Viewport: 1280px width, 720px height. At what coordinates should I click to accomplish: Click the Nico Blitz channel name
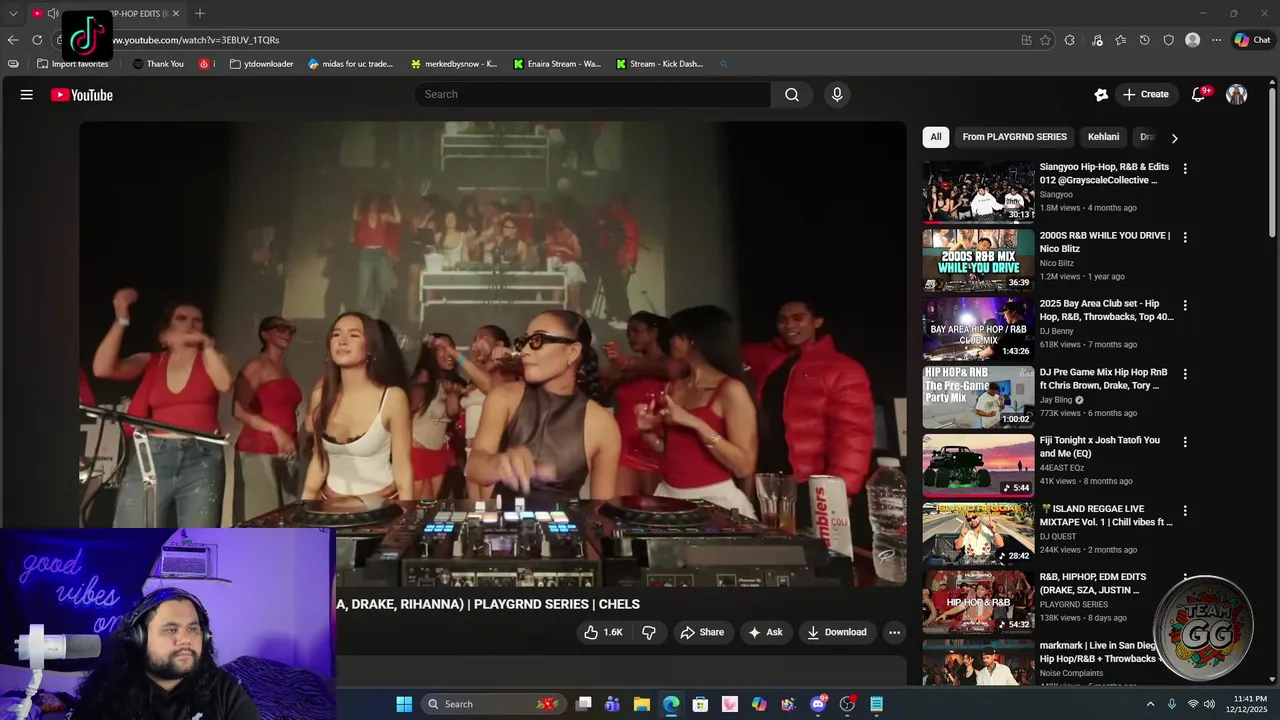pos(1057,263)
